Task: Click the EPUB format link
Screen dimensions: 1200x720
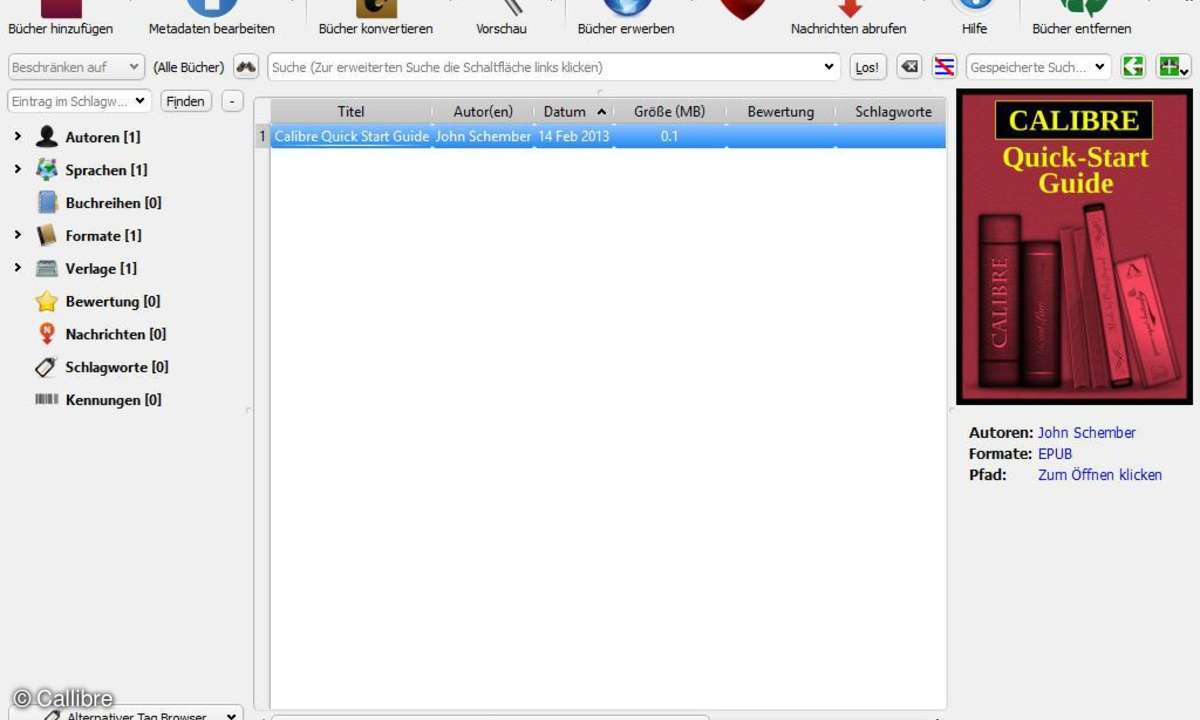Action: click(x=1055, y=454)
